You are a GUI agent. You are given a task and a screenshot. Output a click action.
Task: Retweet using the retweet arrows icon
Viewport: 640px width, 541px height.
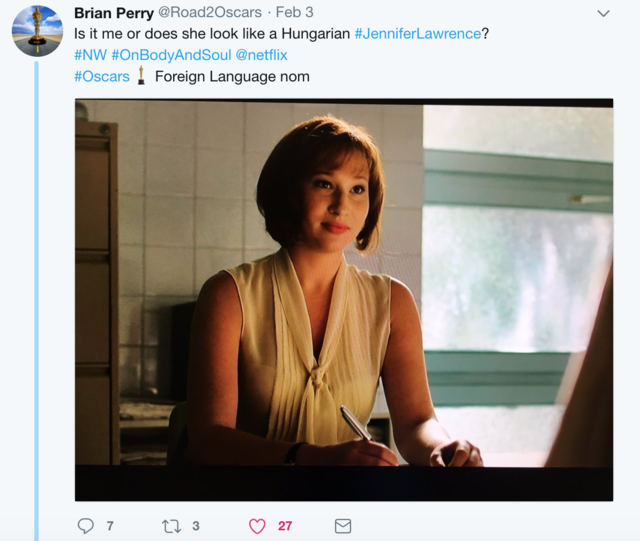click(x=171, y=526)
